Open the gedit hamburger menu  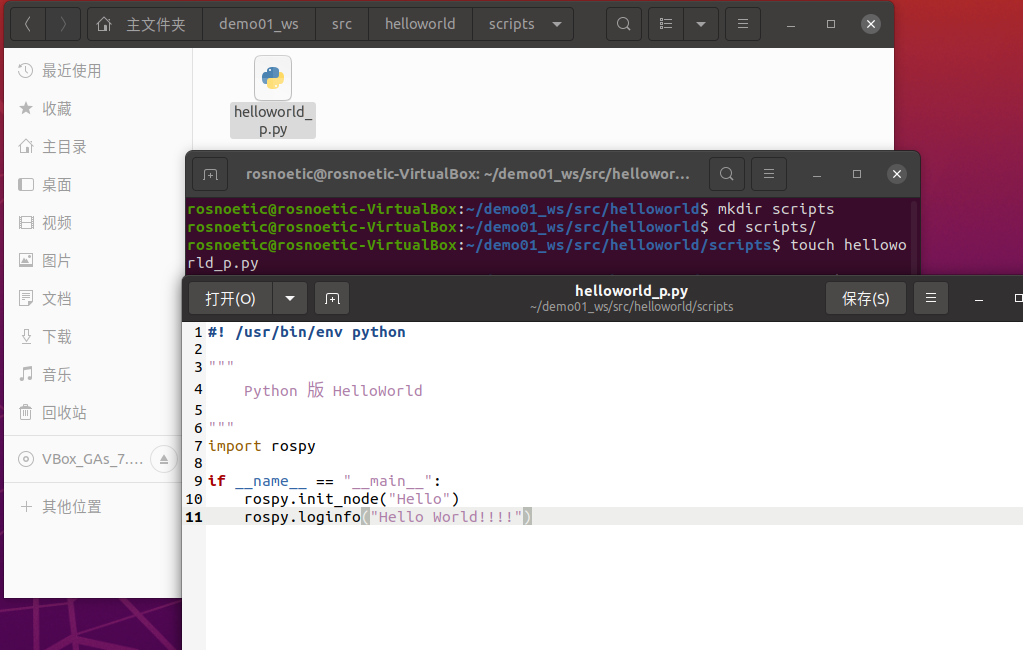931,298
